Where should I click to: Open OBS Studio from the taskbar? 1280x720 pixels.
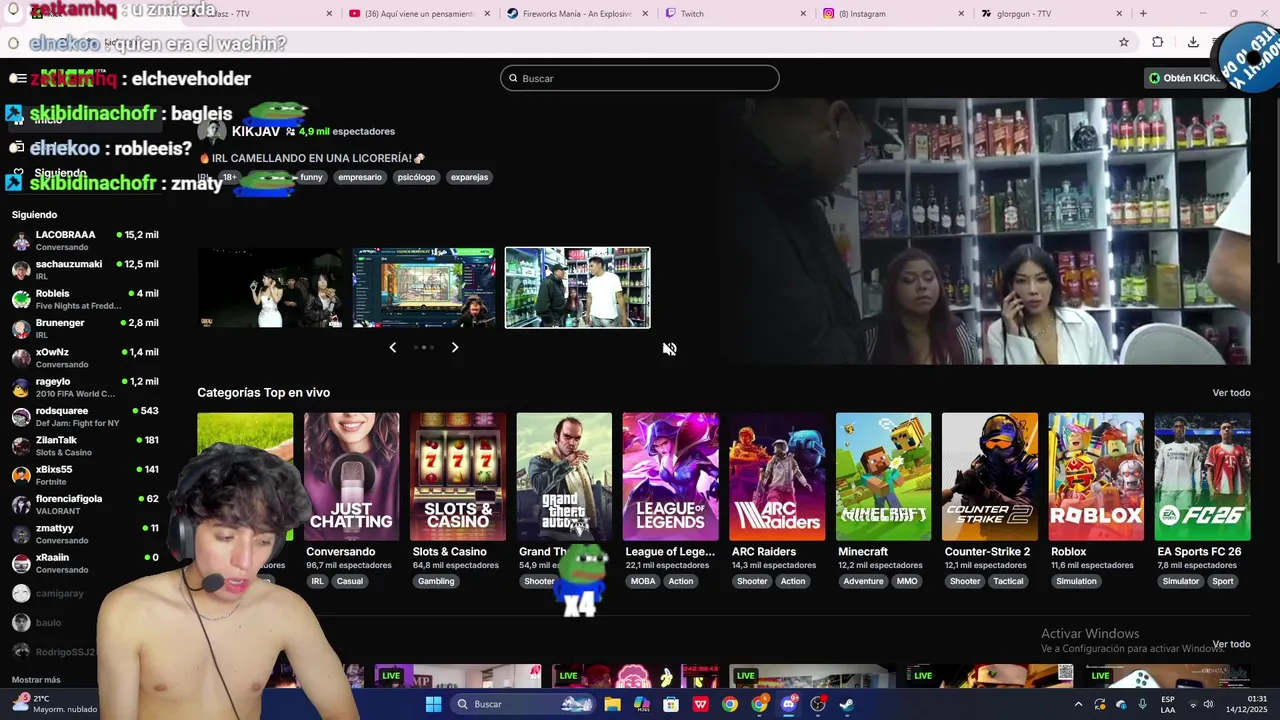(817, 704)
